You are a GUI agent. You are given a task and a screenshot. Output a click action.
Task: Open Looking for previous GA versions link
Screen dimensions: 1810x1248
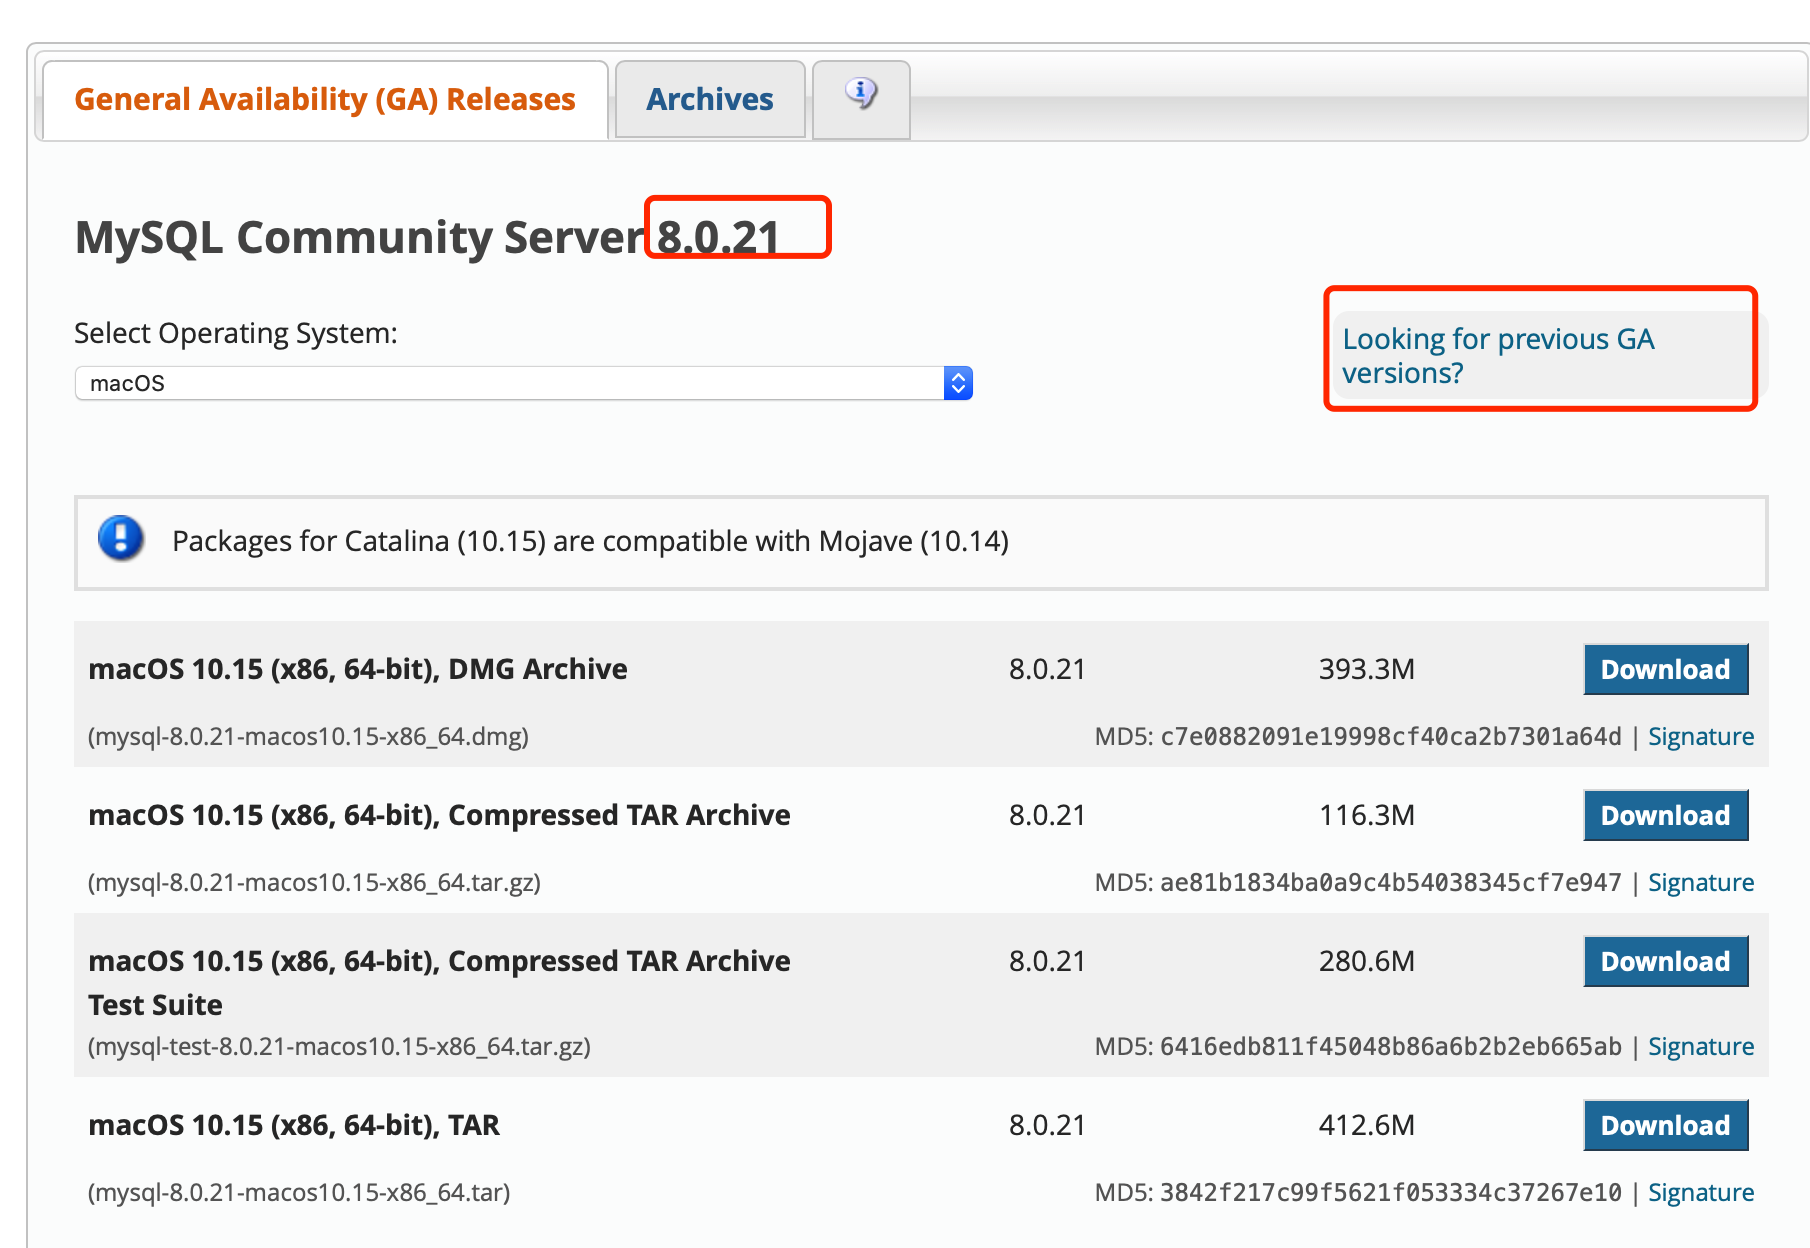(1498, 356)
